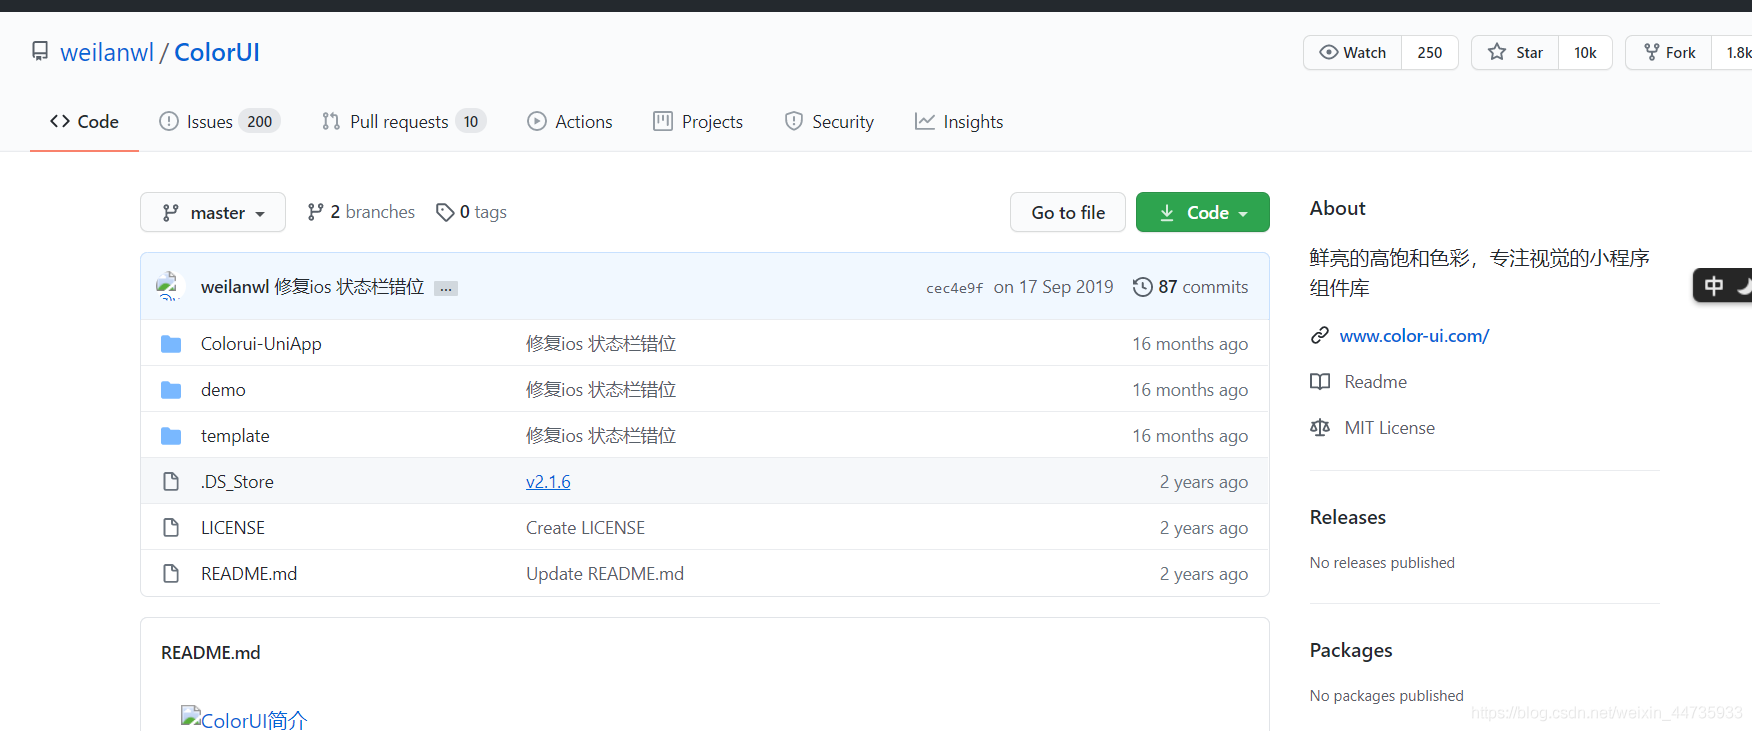Click the commits history clock icon

pyautogui.click(x=1142, y=287)
